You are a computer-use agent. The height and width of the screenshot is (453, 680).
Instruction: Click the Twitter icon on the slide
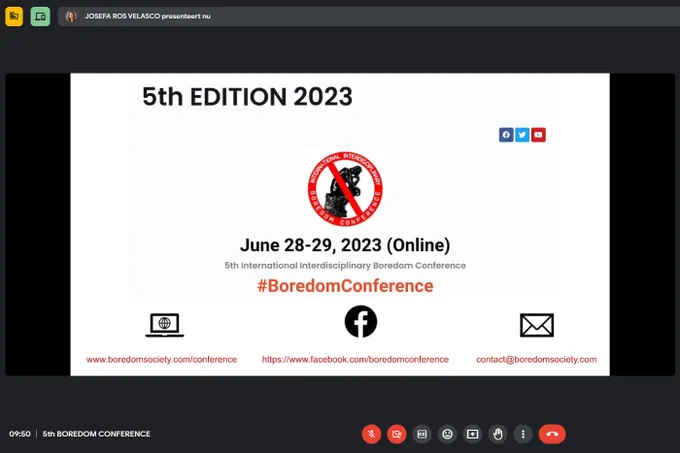click(x=522, y=135)
